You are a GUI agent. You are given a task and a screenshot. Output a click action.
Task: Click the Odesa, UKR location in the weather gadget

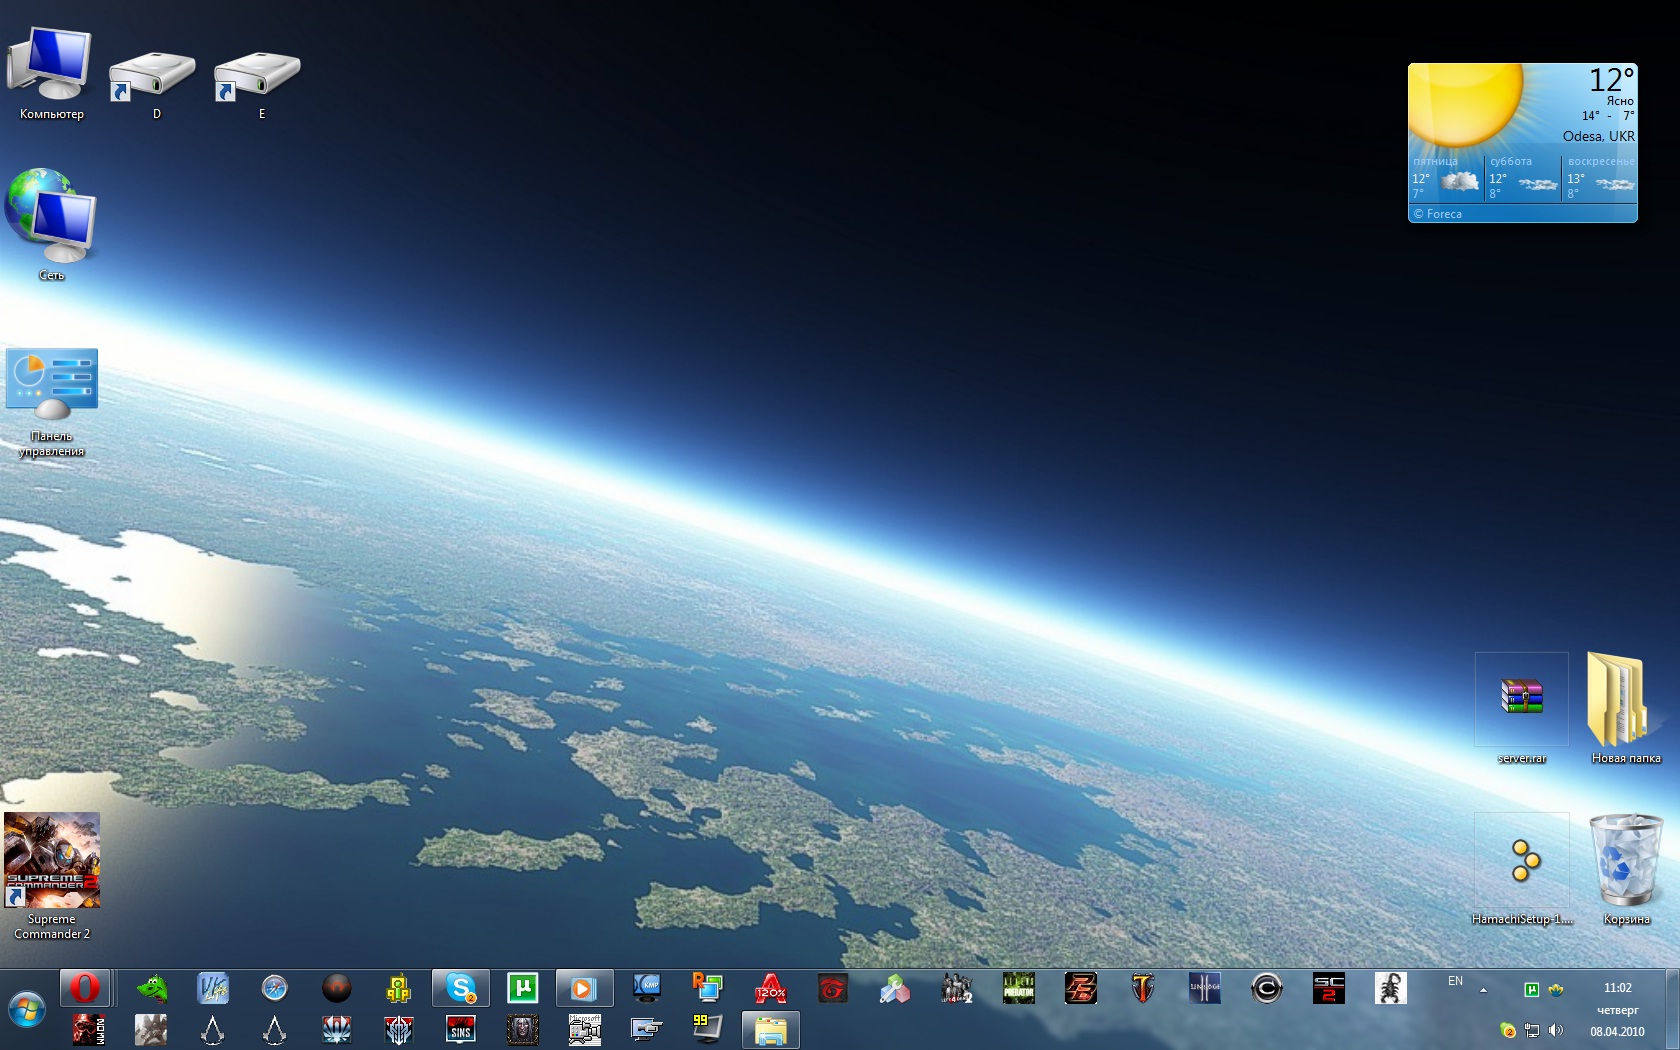[1599, 136]
